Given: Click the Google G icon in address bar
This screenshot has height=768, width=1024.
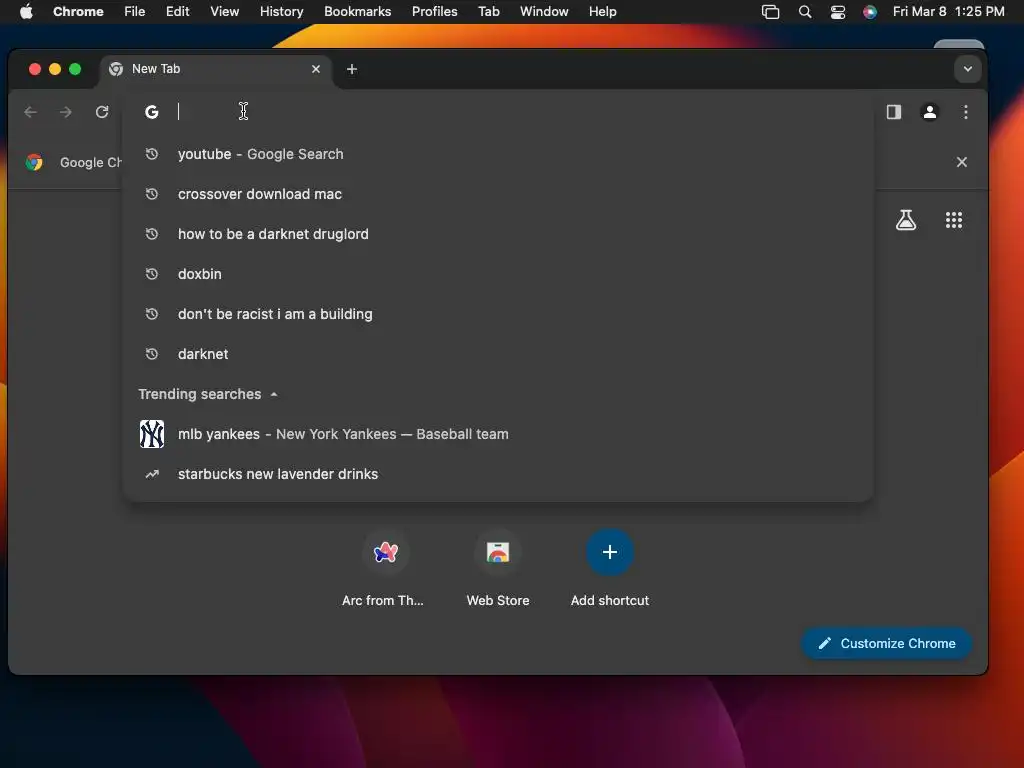Looking at the screenshot, I should (x=152, y=112).
